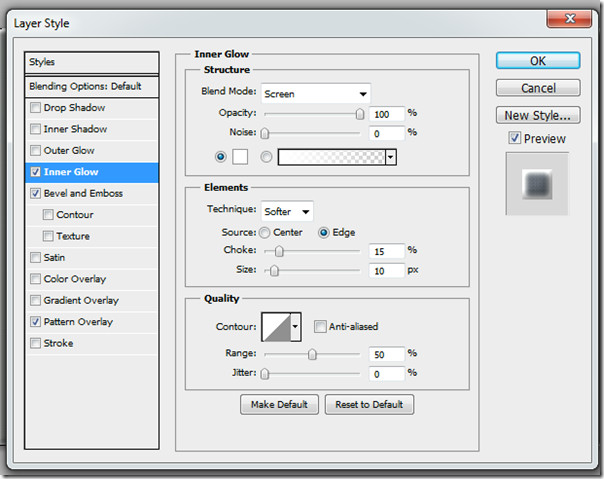Click the Range slider handle
Image resolution: width=604 pixels, height=479 pixels.
coord(312,354)
